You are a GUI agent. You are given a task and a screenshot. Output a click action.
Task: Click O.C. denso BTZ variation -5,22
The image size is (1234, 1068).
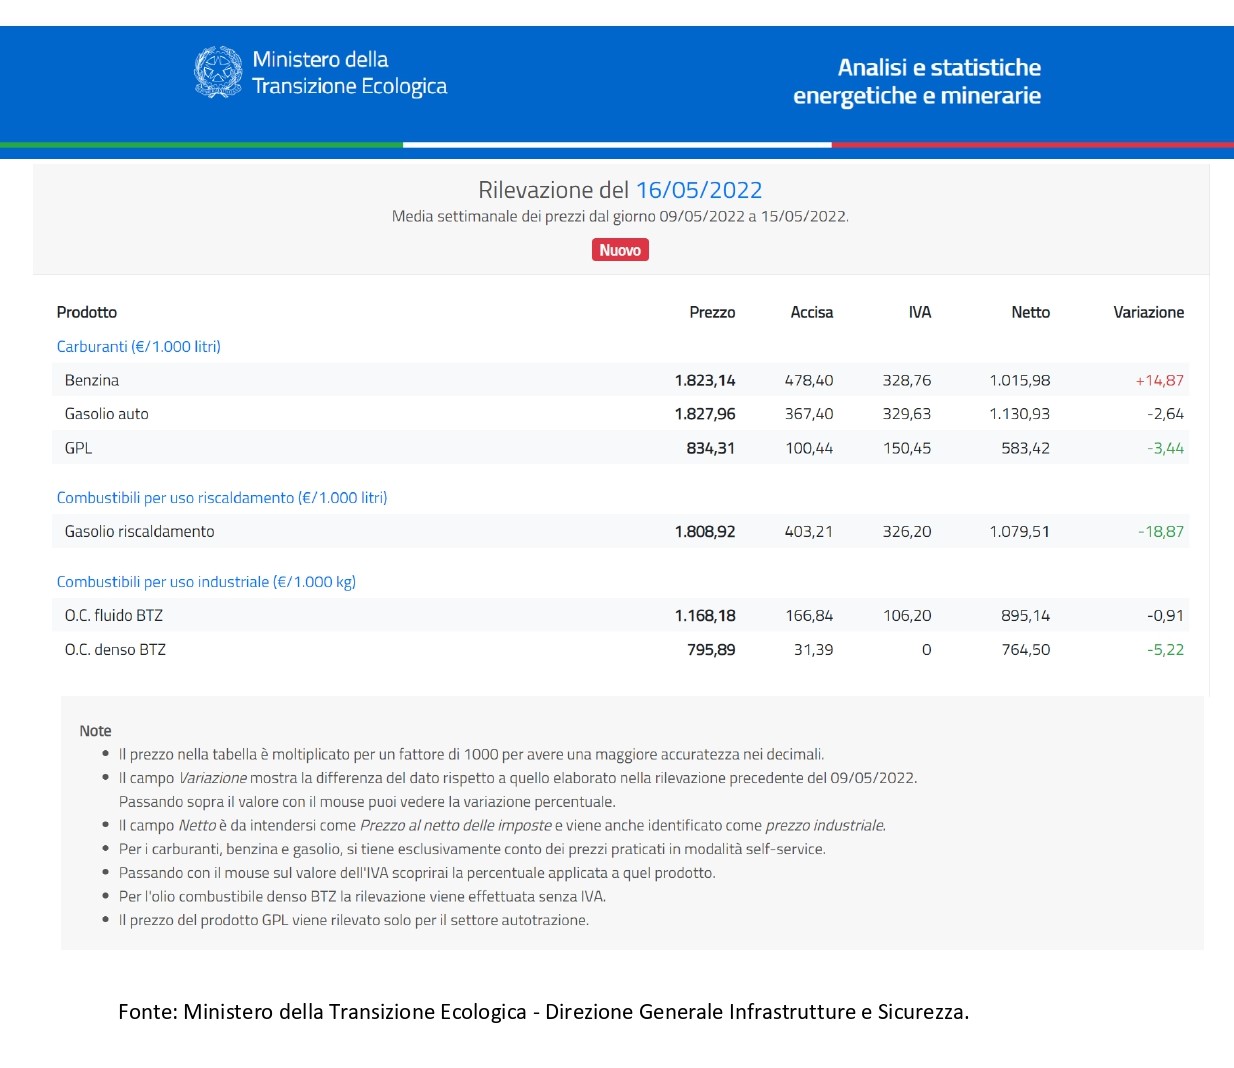click(x=1165, y=649)
